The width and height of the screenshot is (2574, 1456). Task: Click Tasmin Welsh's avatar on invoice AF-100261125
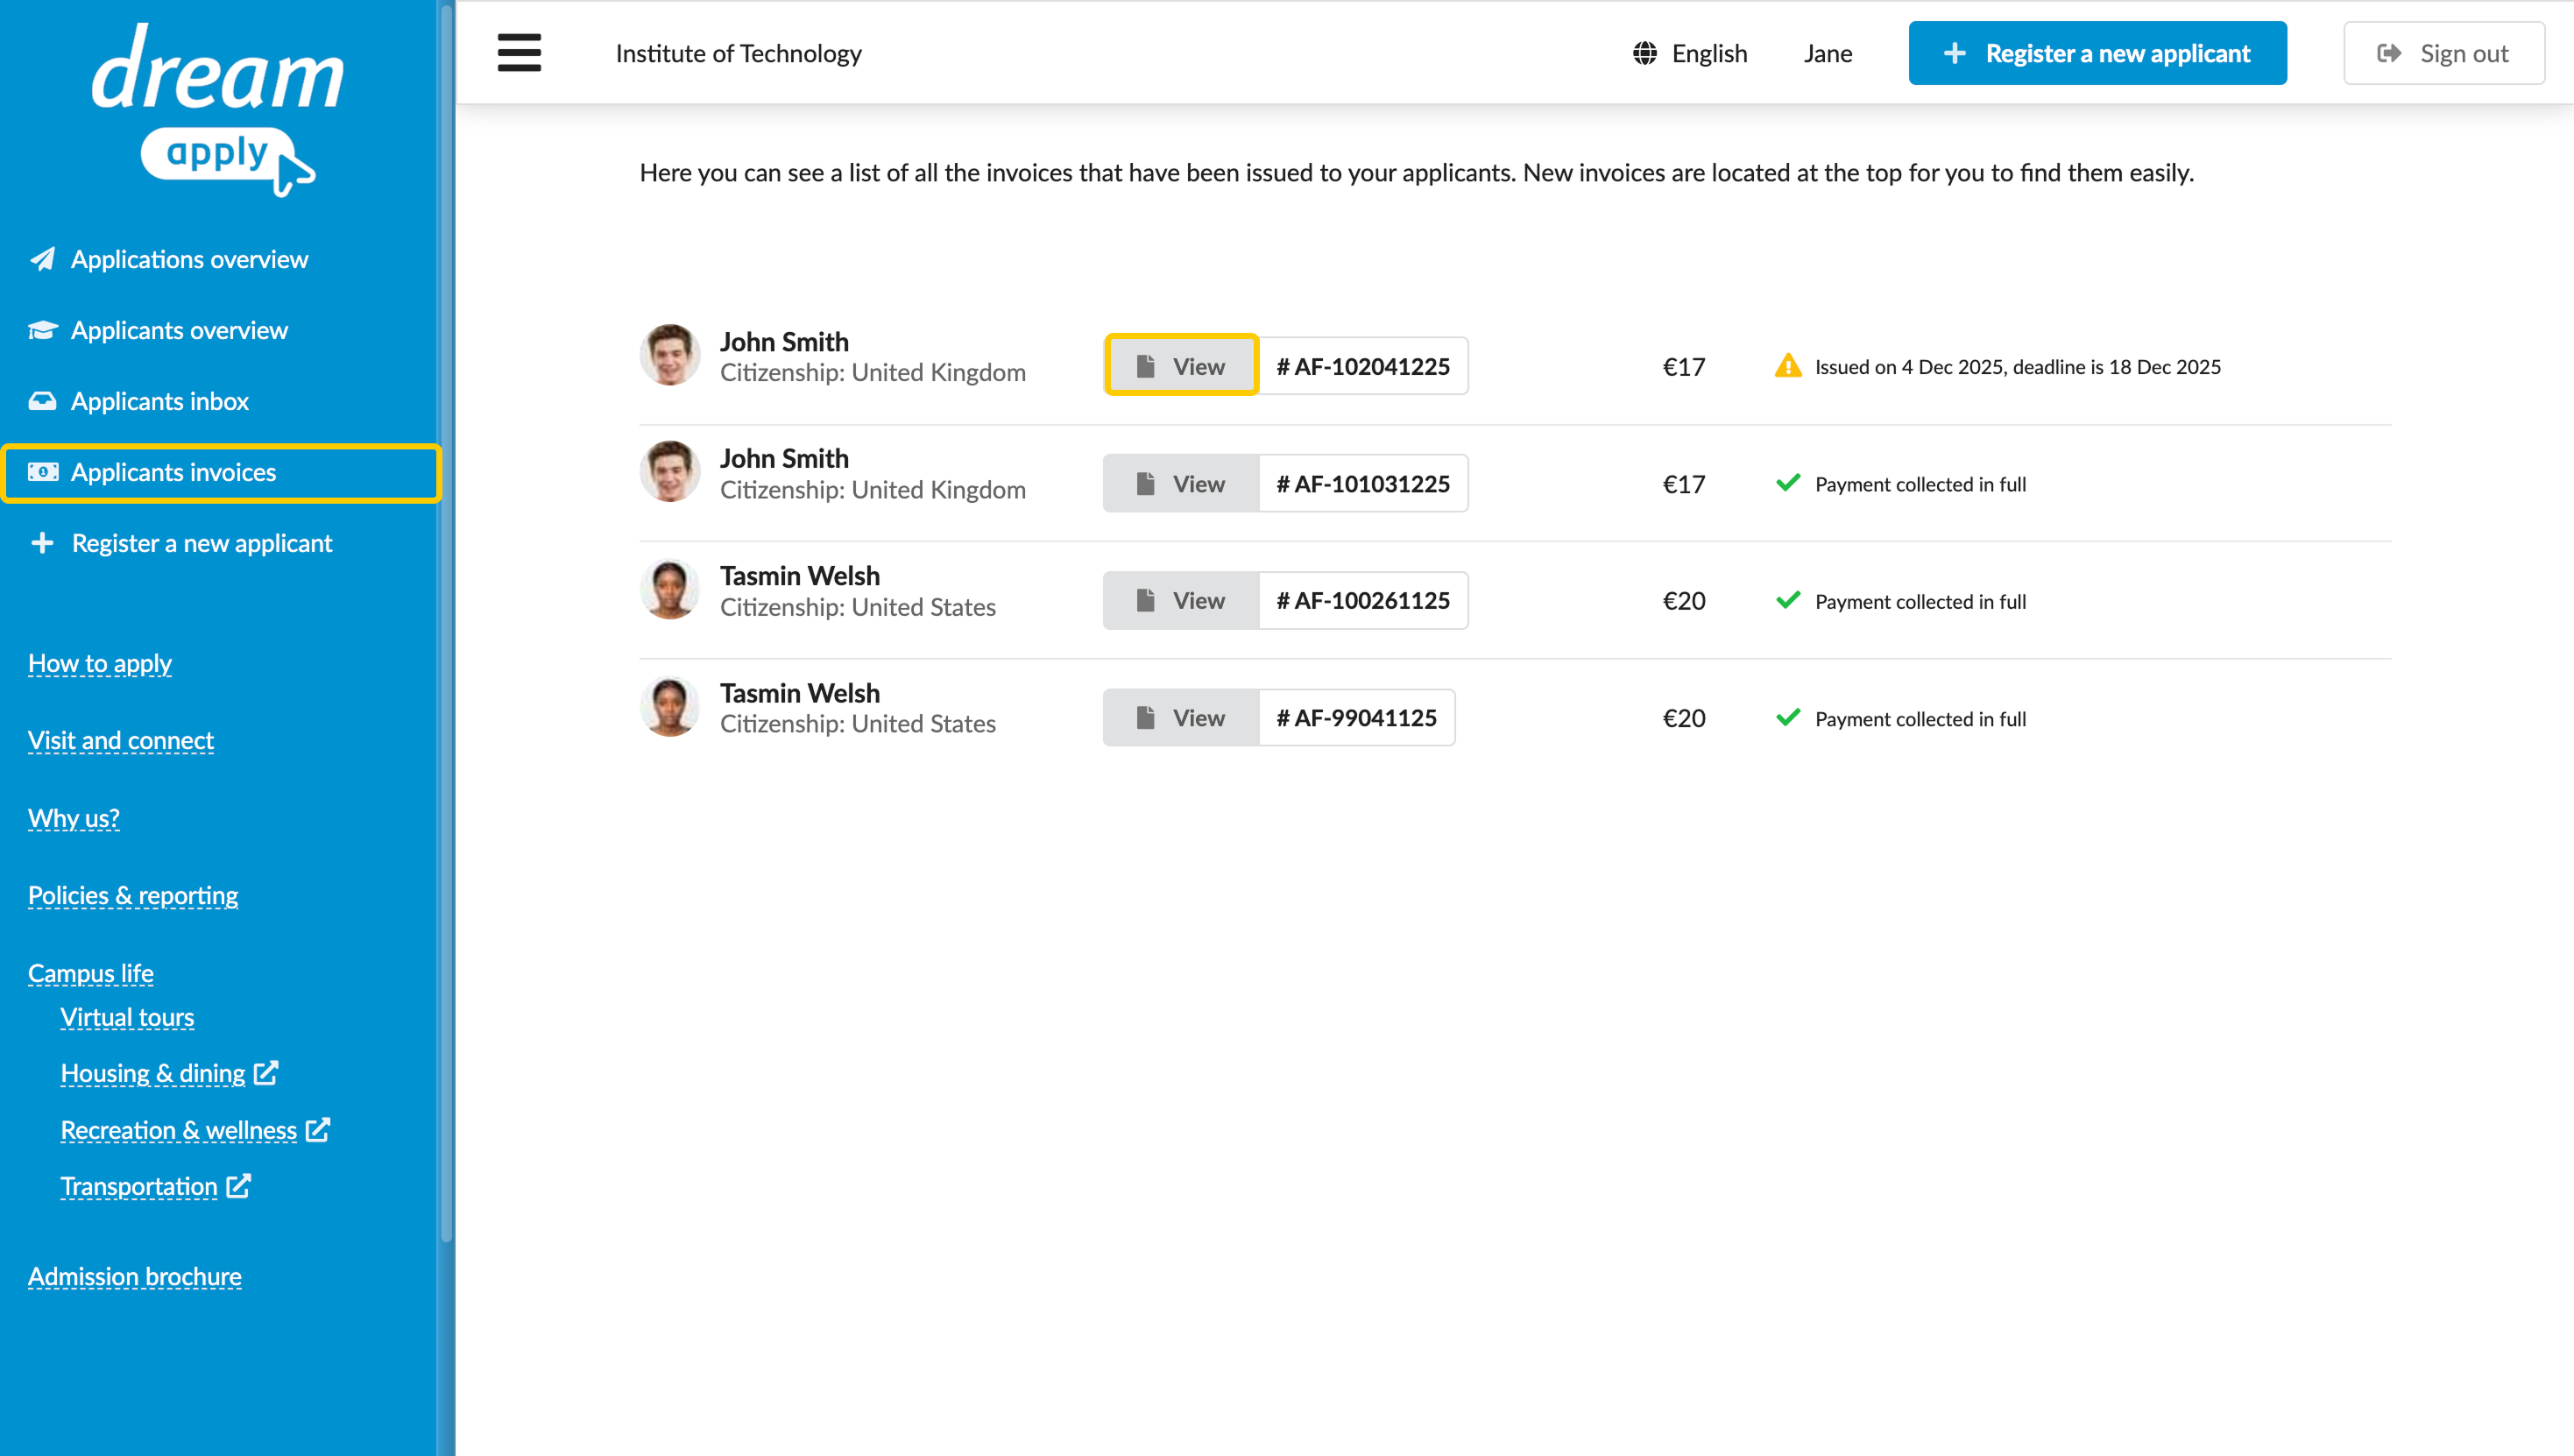(670, 590)
